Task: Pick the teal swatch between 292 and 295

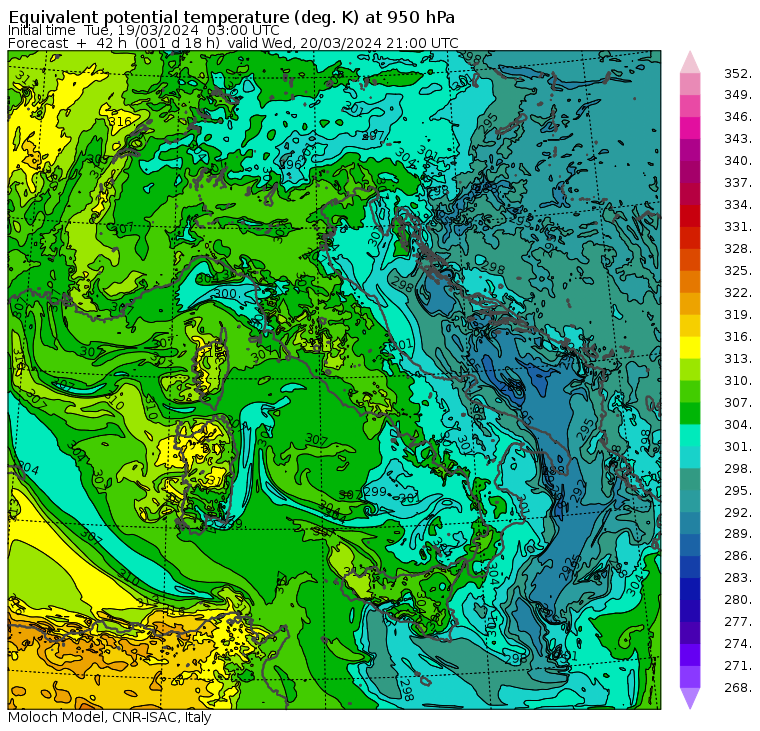Action: pos(690,501)
